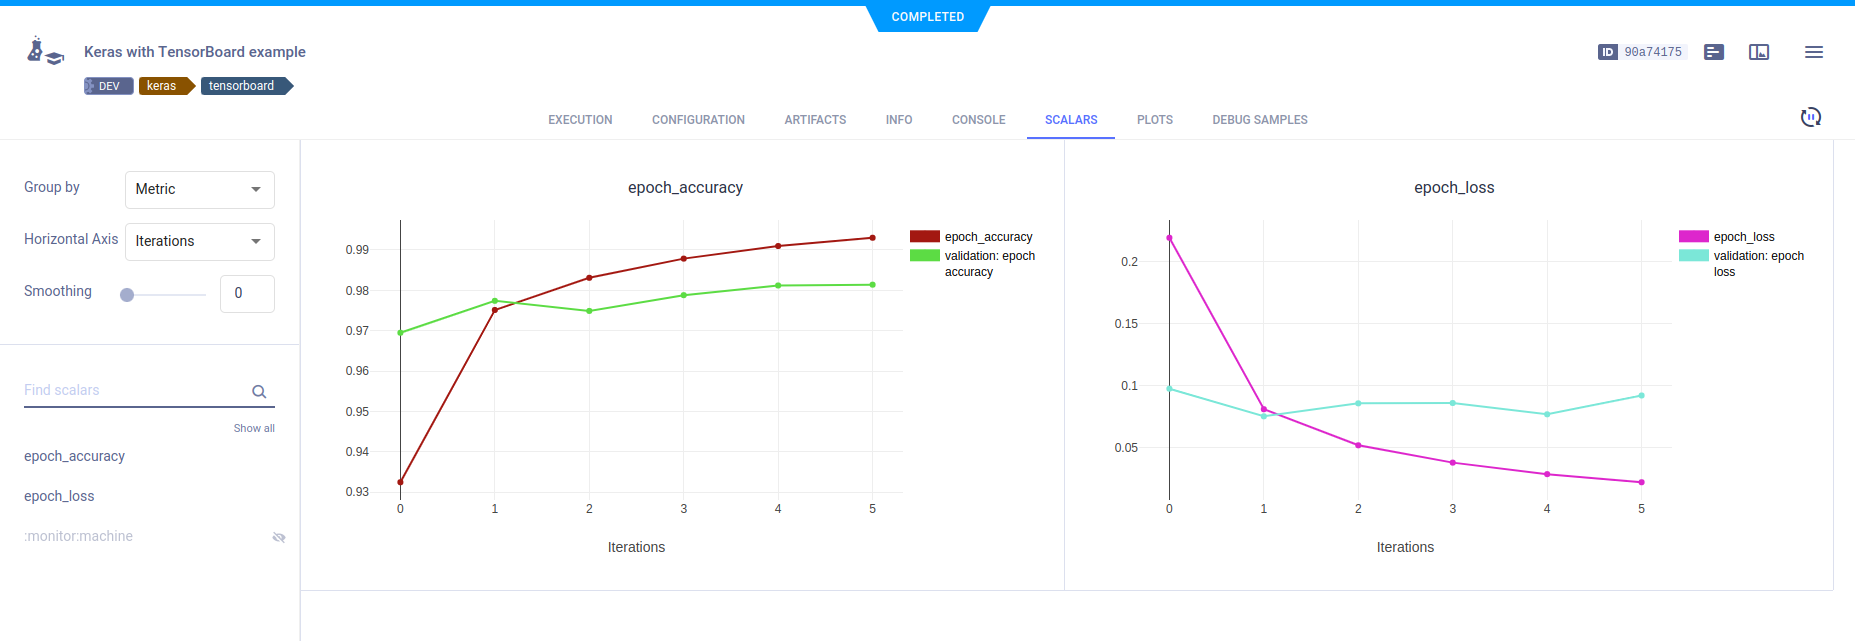This screenshot has width=1855, height=641.
Task: Click the Smoothing value input field
Action: (247, 293)
